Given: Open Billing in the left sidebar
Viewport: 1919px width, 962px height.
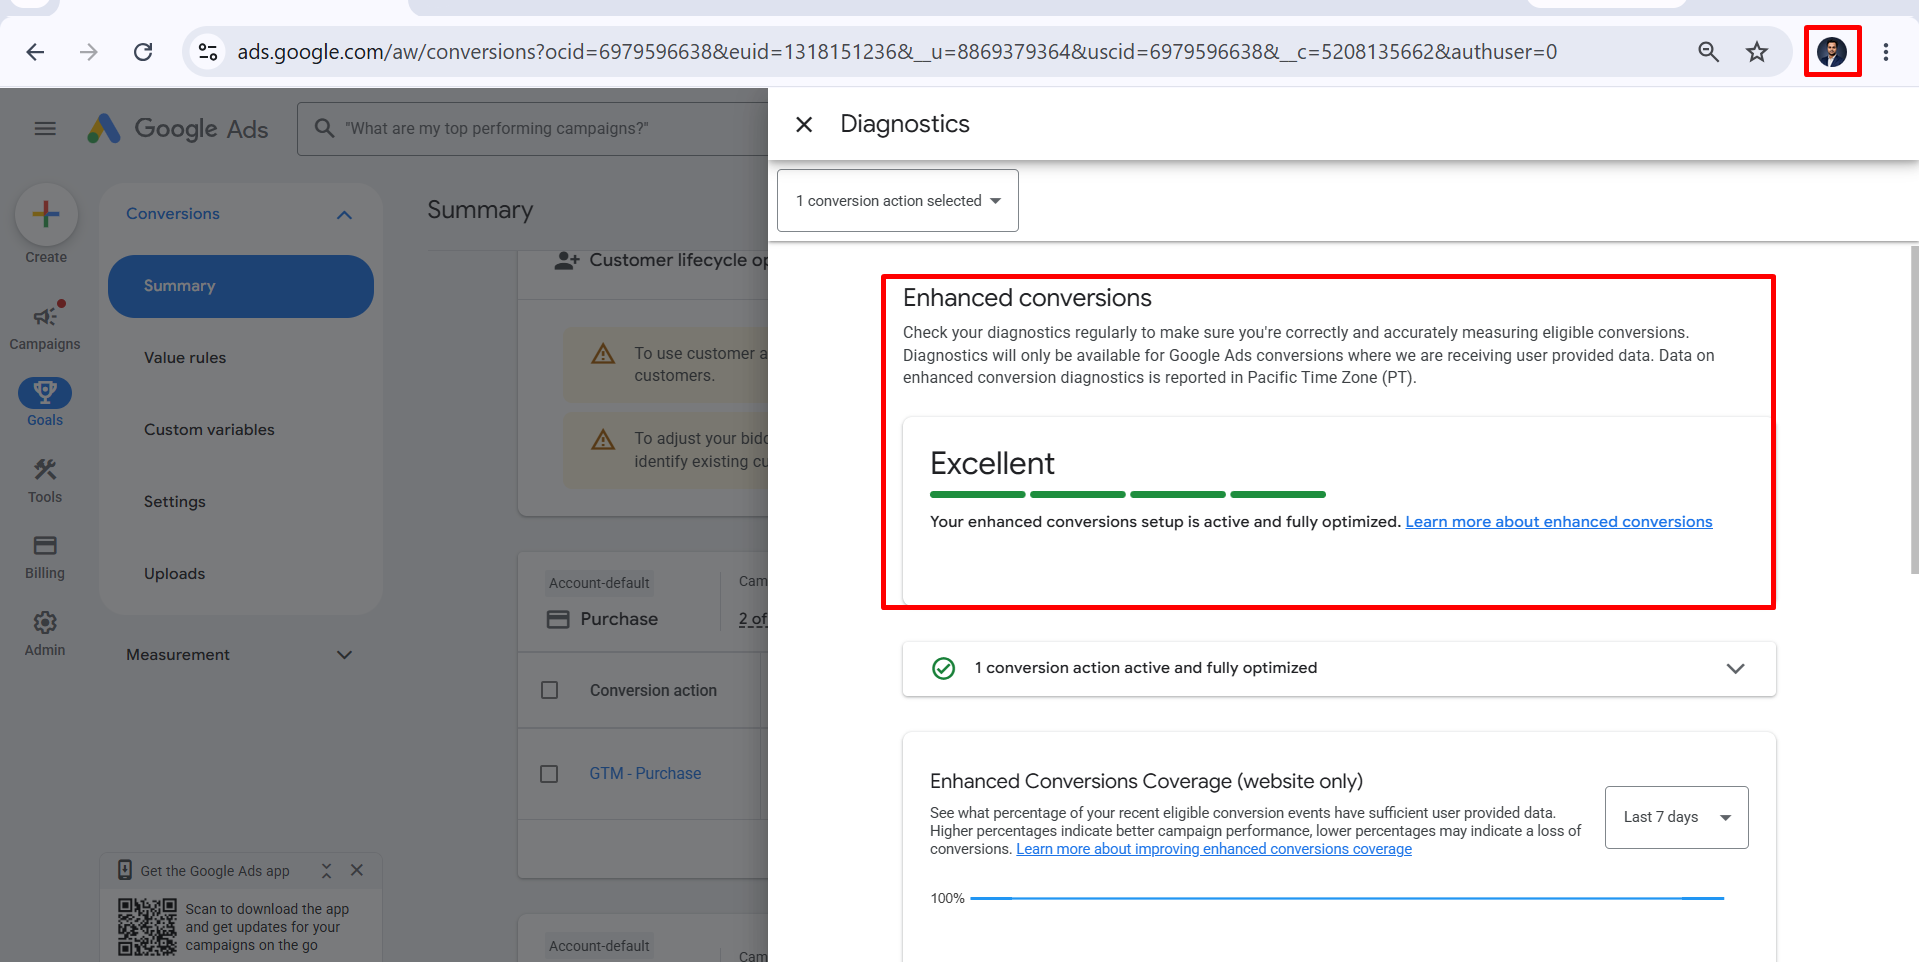Looking at the screenshot, I should pos(45,557).
